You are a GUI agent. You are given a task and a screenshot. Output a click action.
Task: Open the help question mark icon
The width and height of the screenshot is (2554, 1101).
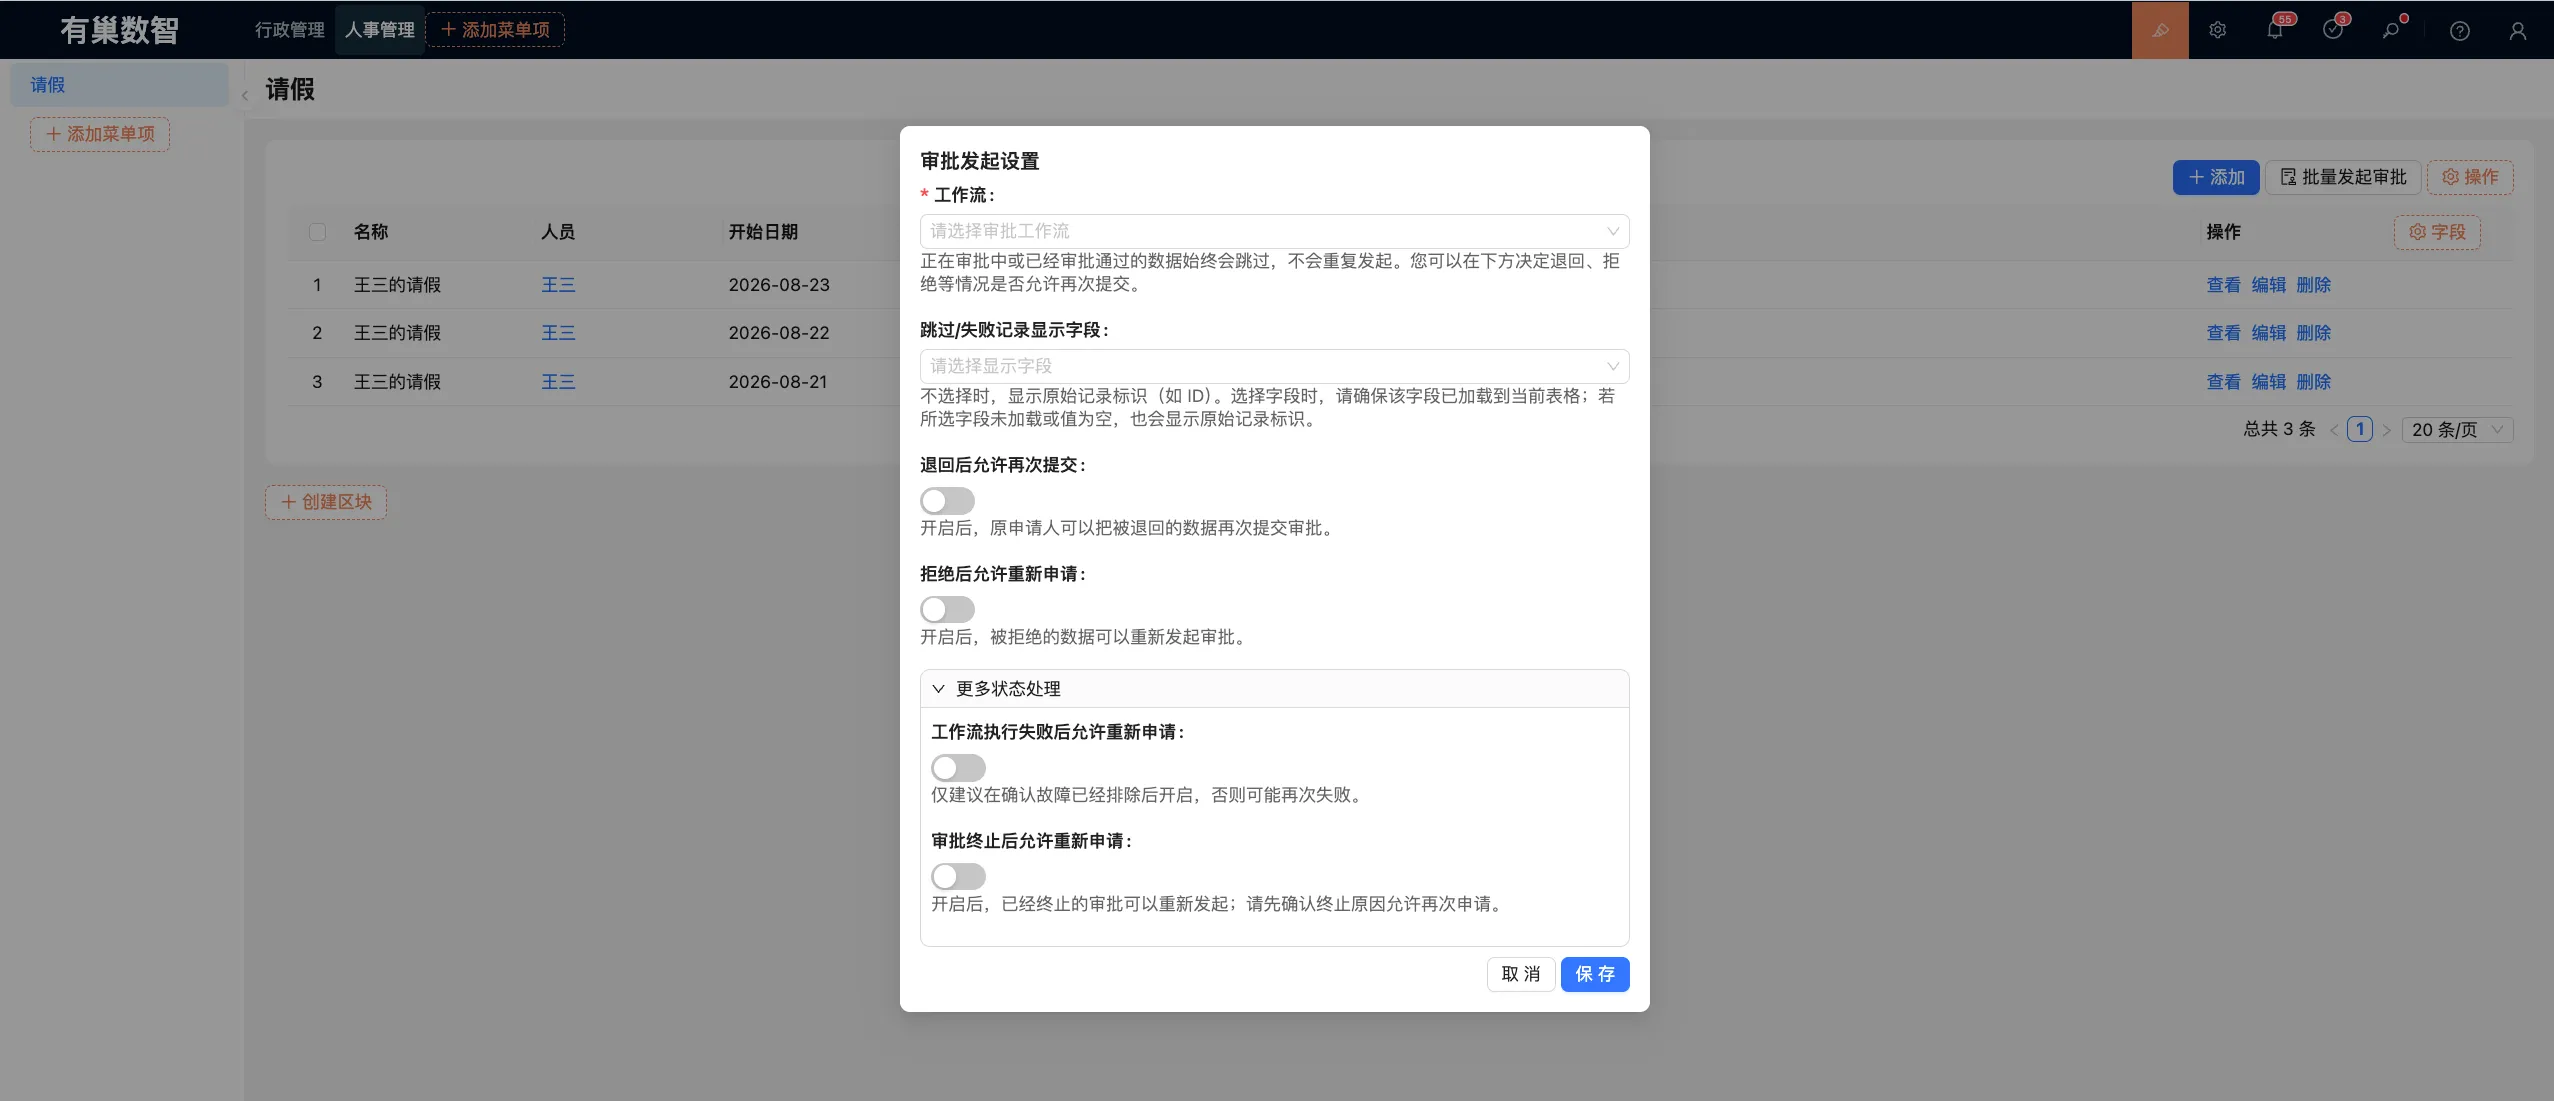[x=2460, y=31]
